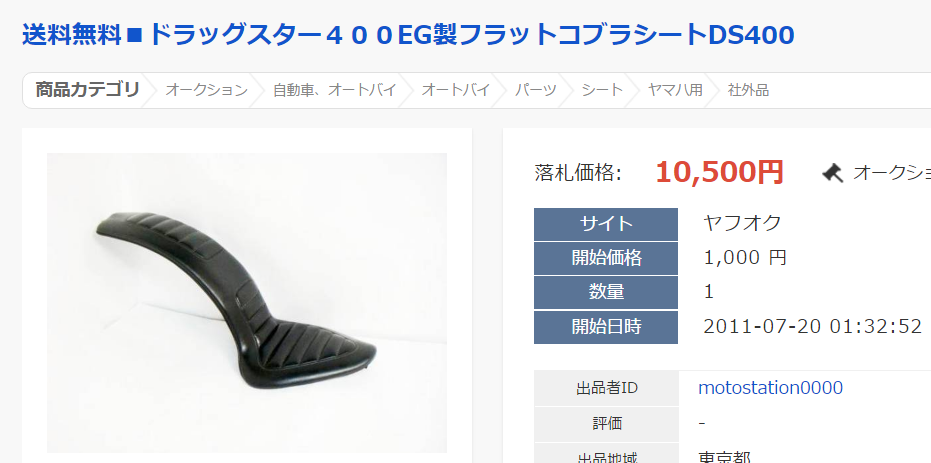931x463 pixels.
Task: Open the 社外品 breadcrumb category
Action: click(x=748, y=90)
